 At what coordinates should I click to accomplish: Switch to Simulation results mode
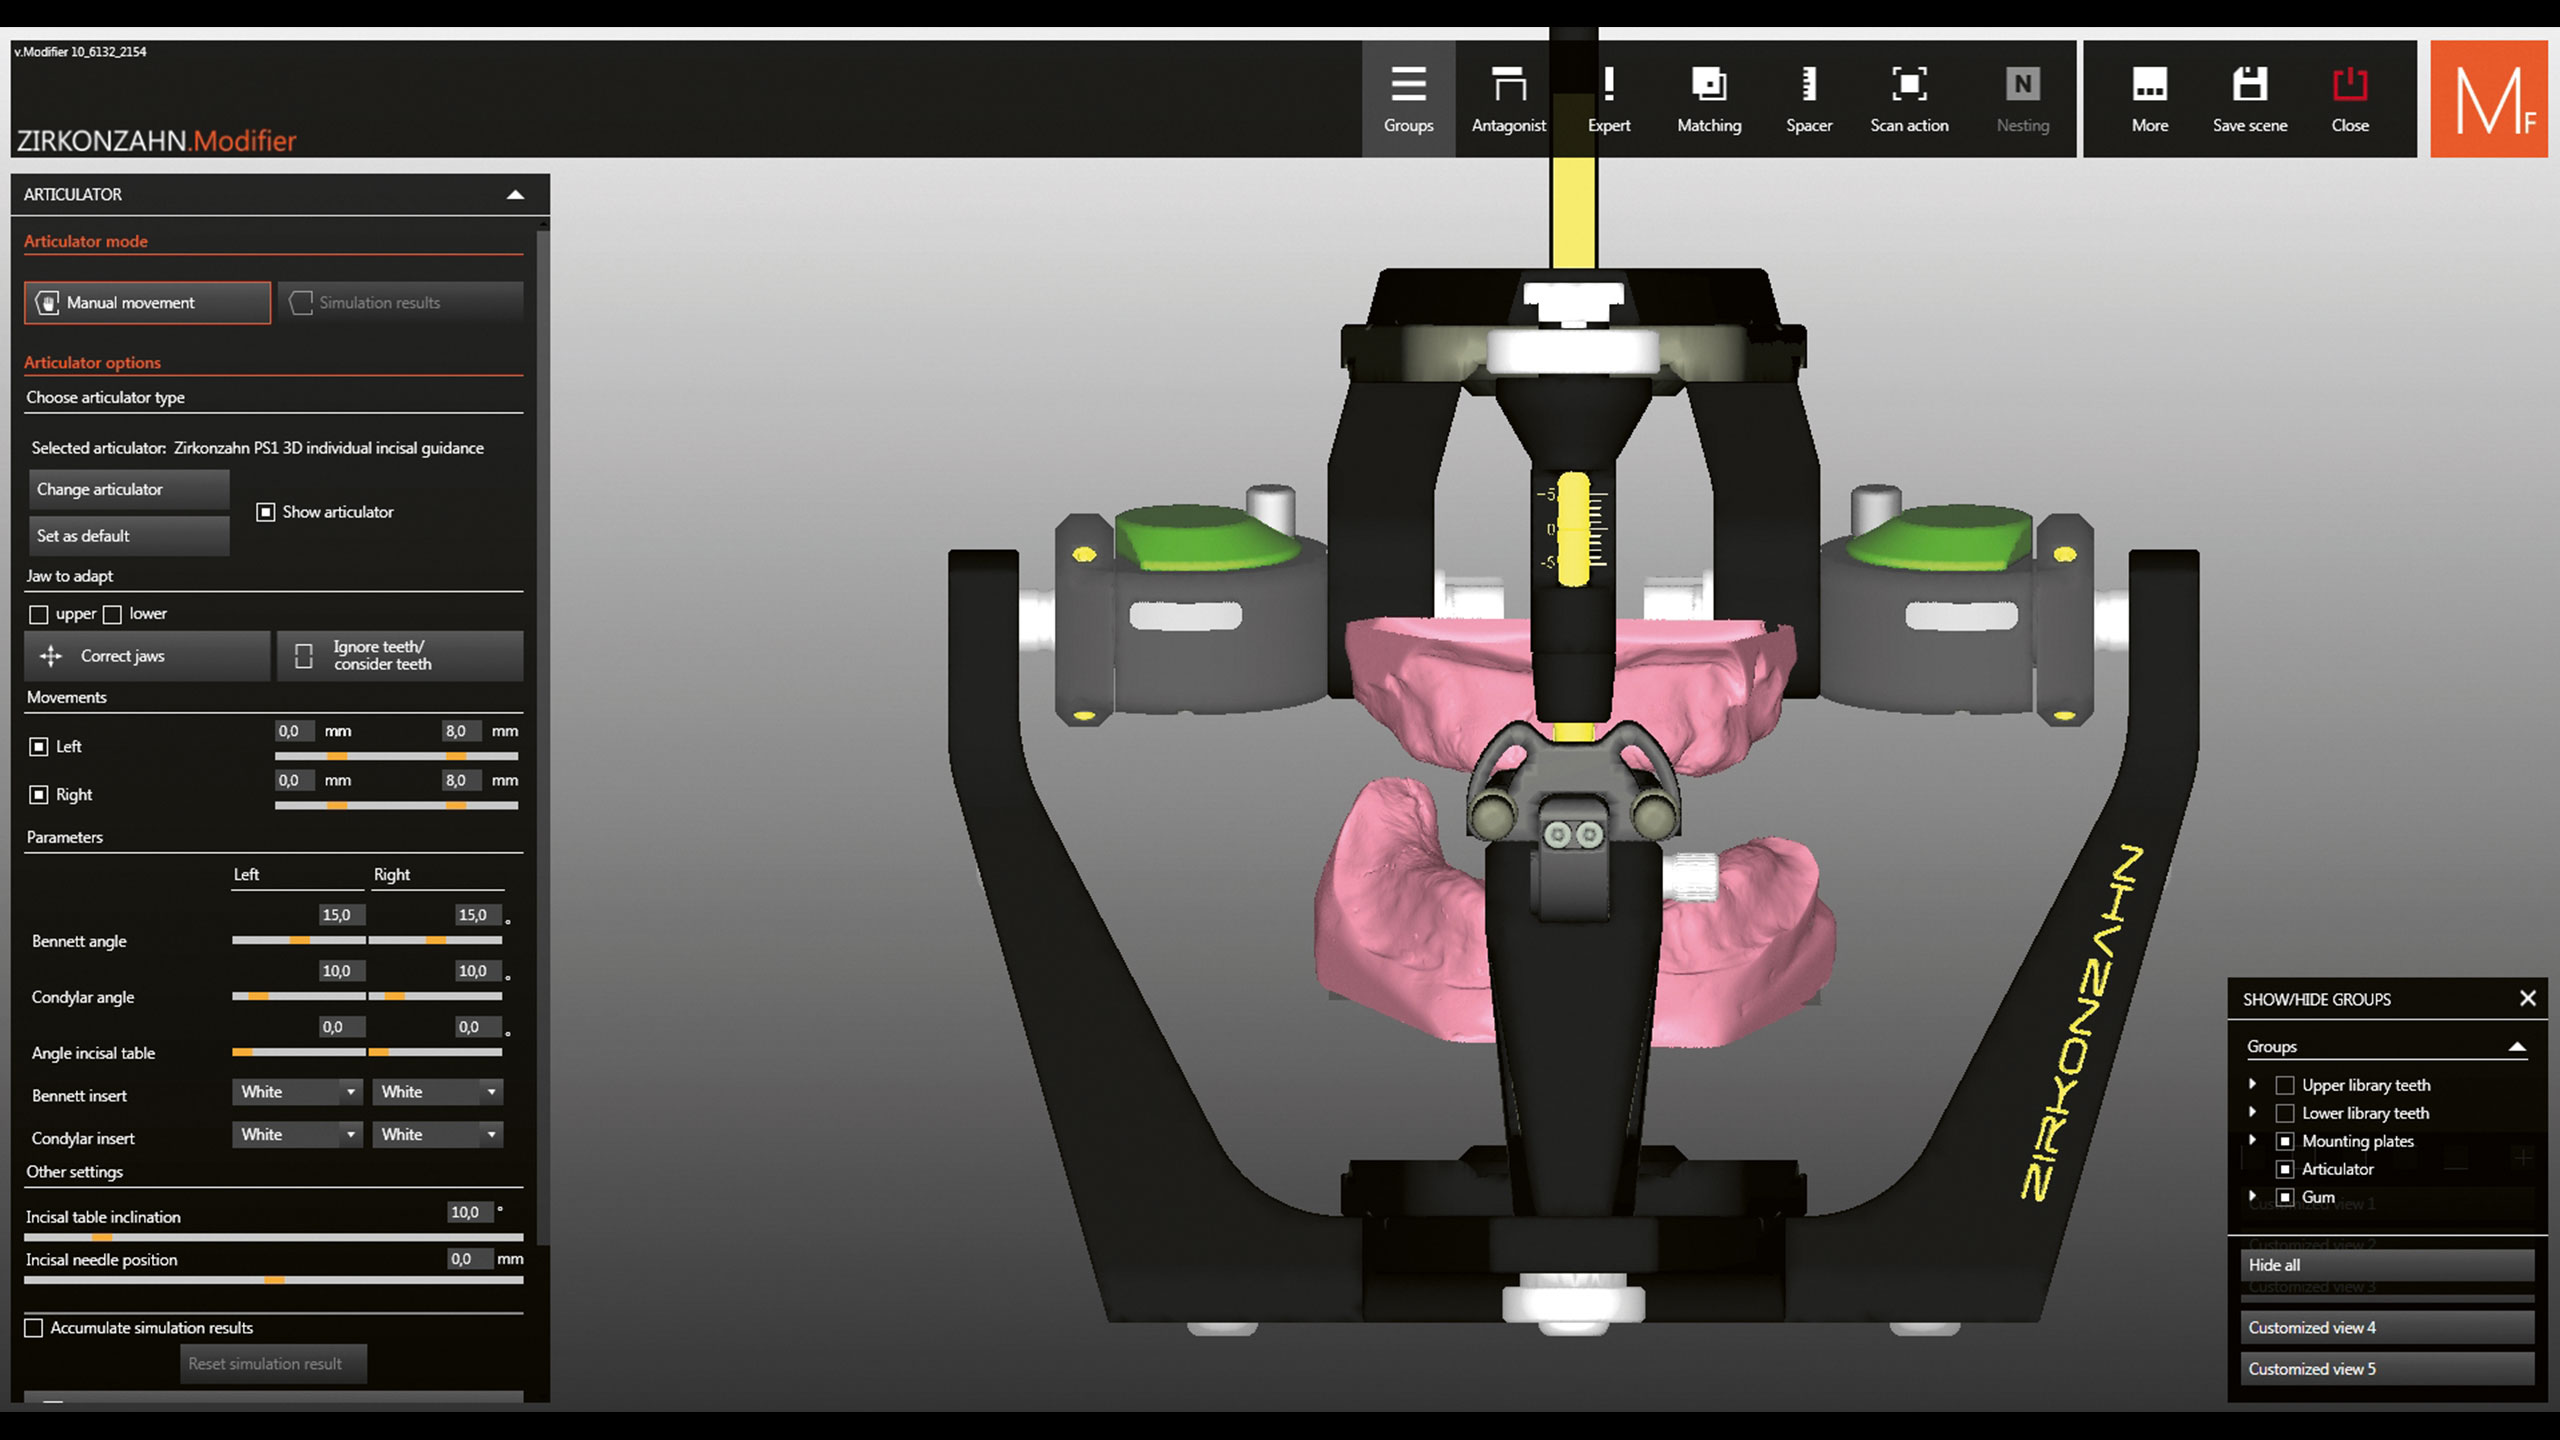[x=400, y=302]
